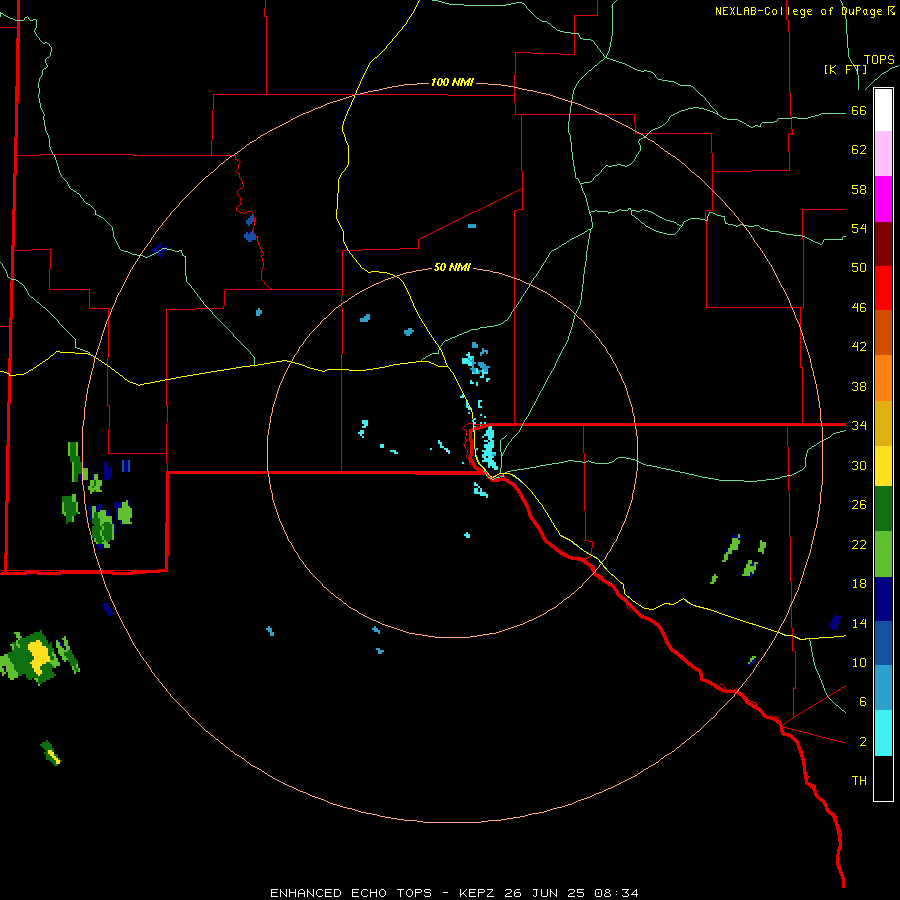This screenshot has width=900, height=900.
Task: Click the legend value 46
Action: 859,308
